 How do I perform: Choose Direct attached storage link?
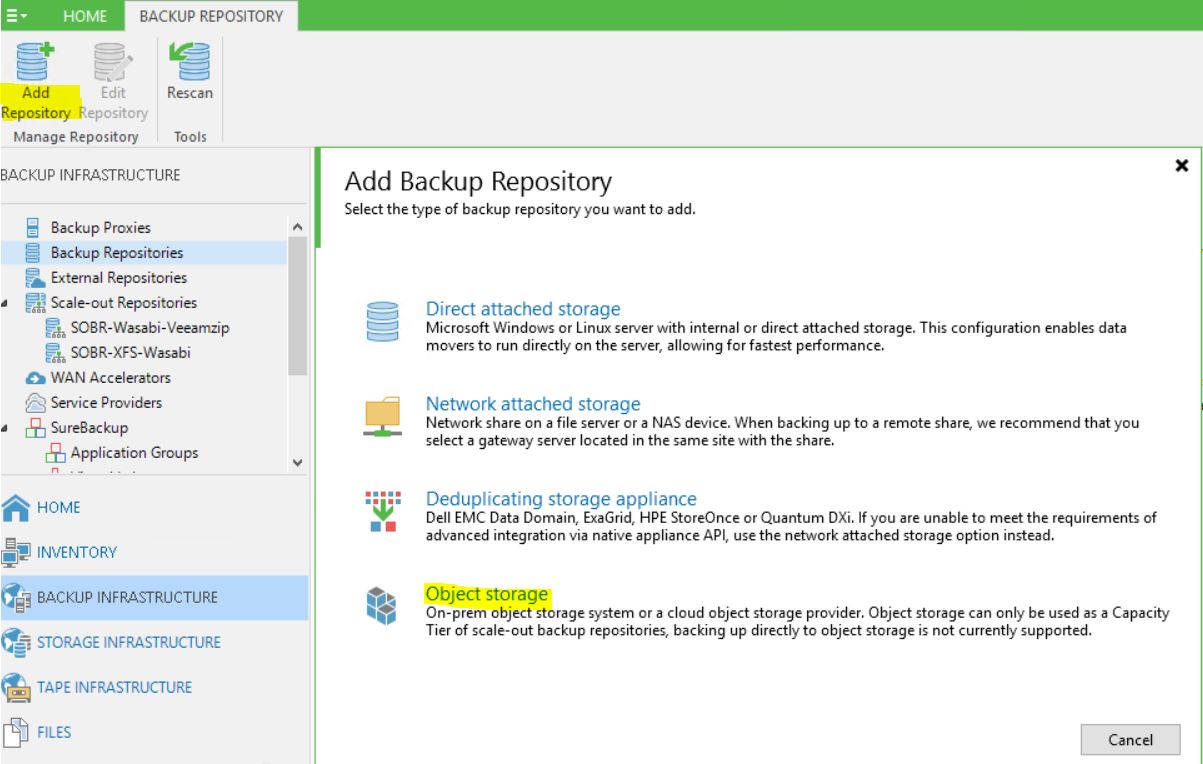point(523,309)
